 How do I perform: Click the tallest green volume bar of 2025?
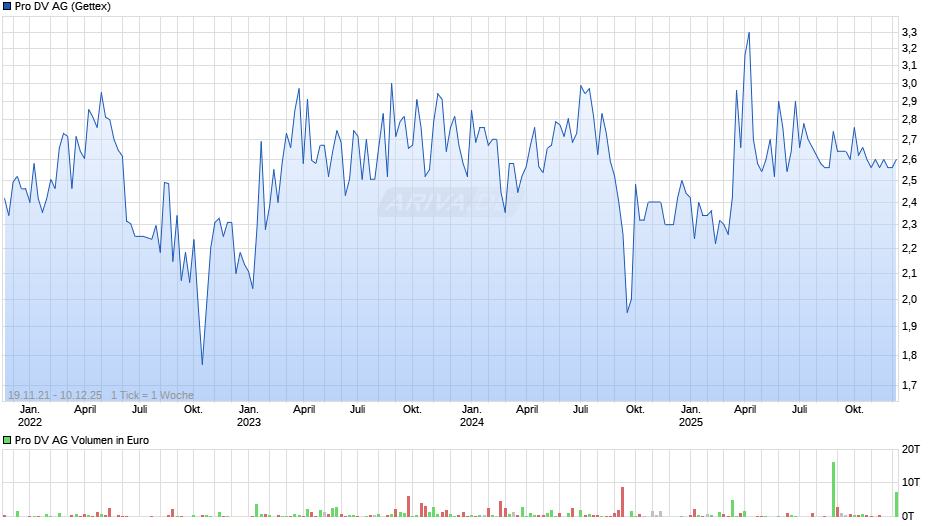(x=833, y=489)
